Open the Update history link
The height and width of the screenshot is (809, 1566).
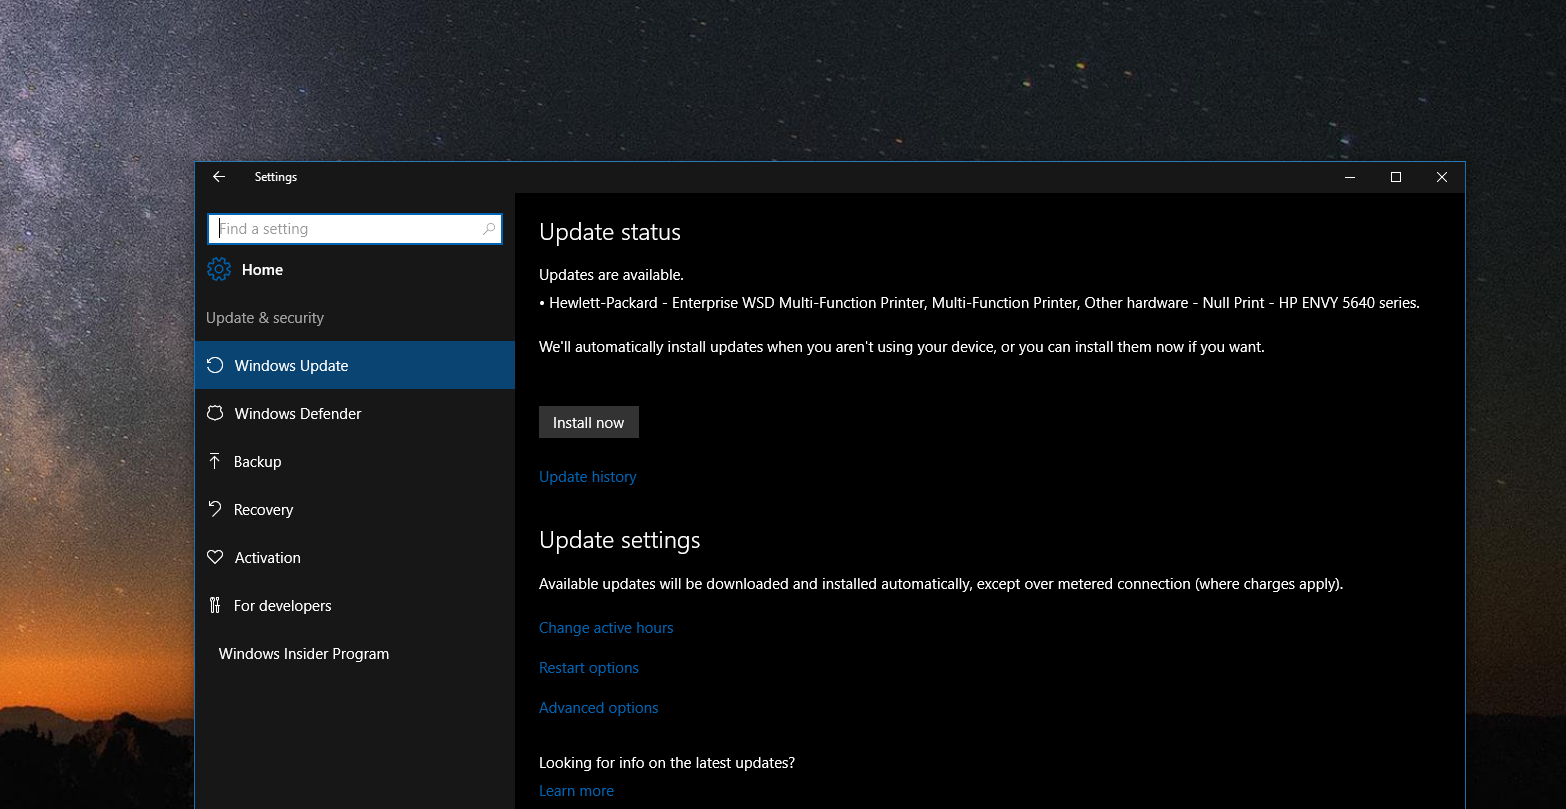click(588, 477)
